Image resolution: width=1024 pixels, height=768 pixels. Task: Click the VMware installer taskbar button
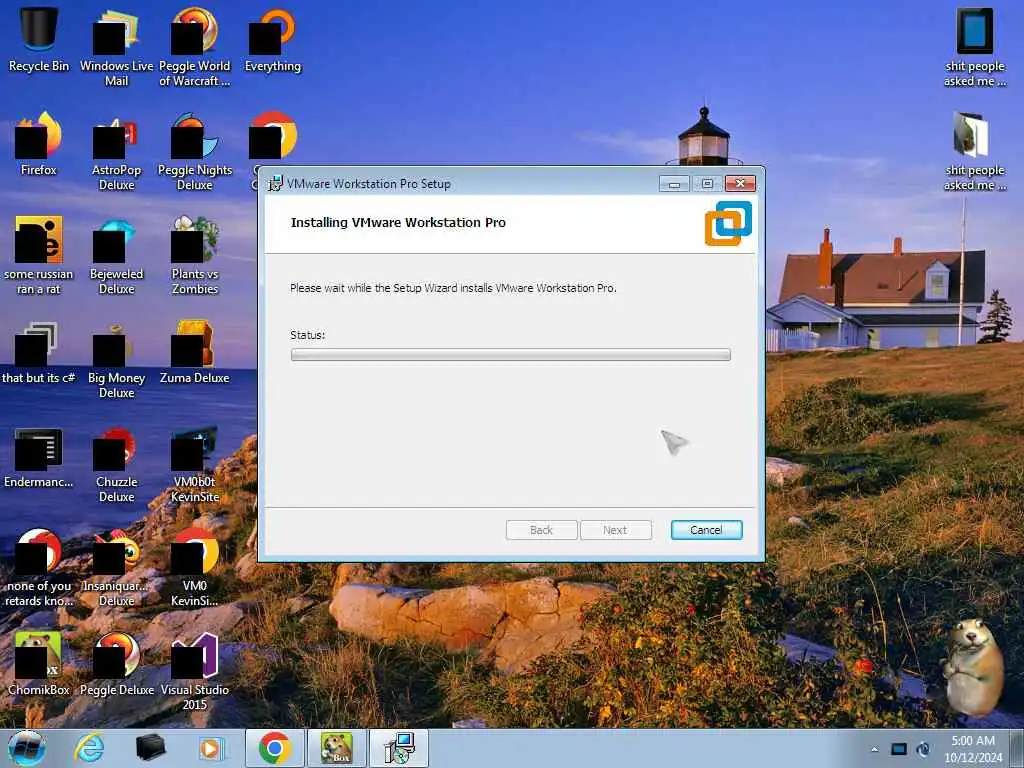point(399,748)
